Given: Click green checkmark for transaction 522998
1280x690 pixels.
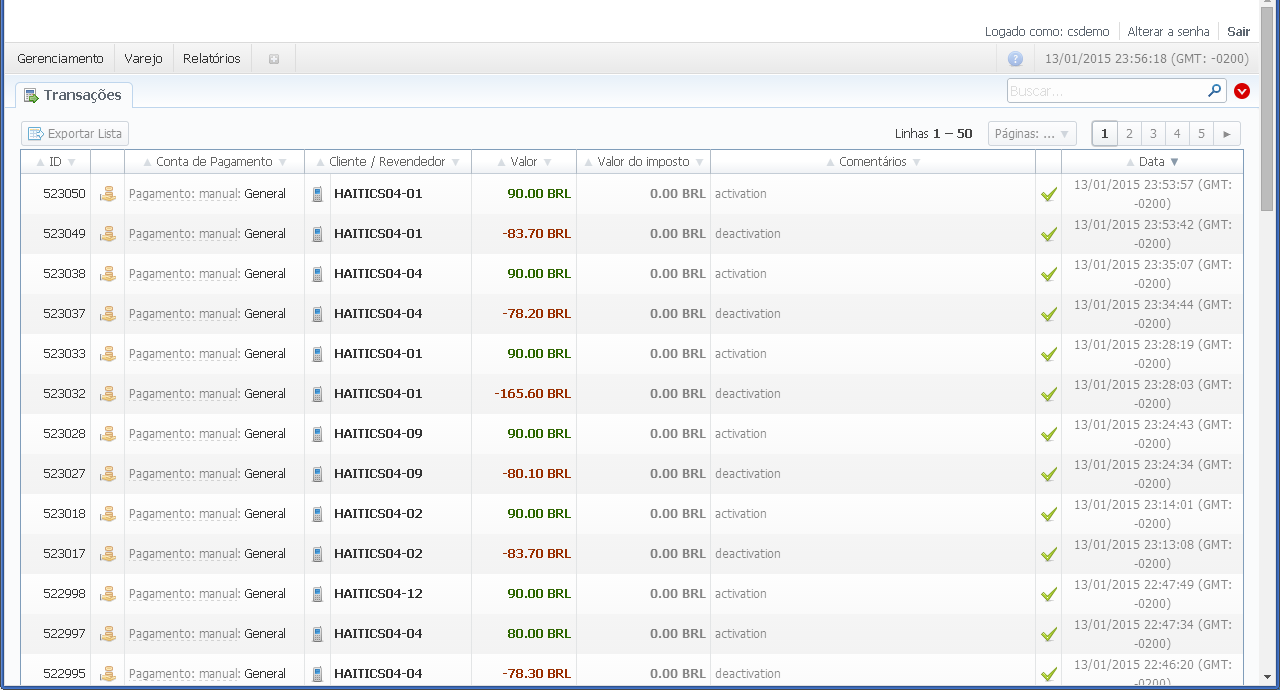Looking at the screenshot, I should point(1049,594).
